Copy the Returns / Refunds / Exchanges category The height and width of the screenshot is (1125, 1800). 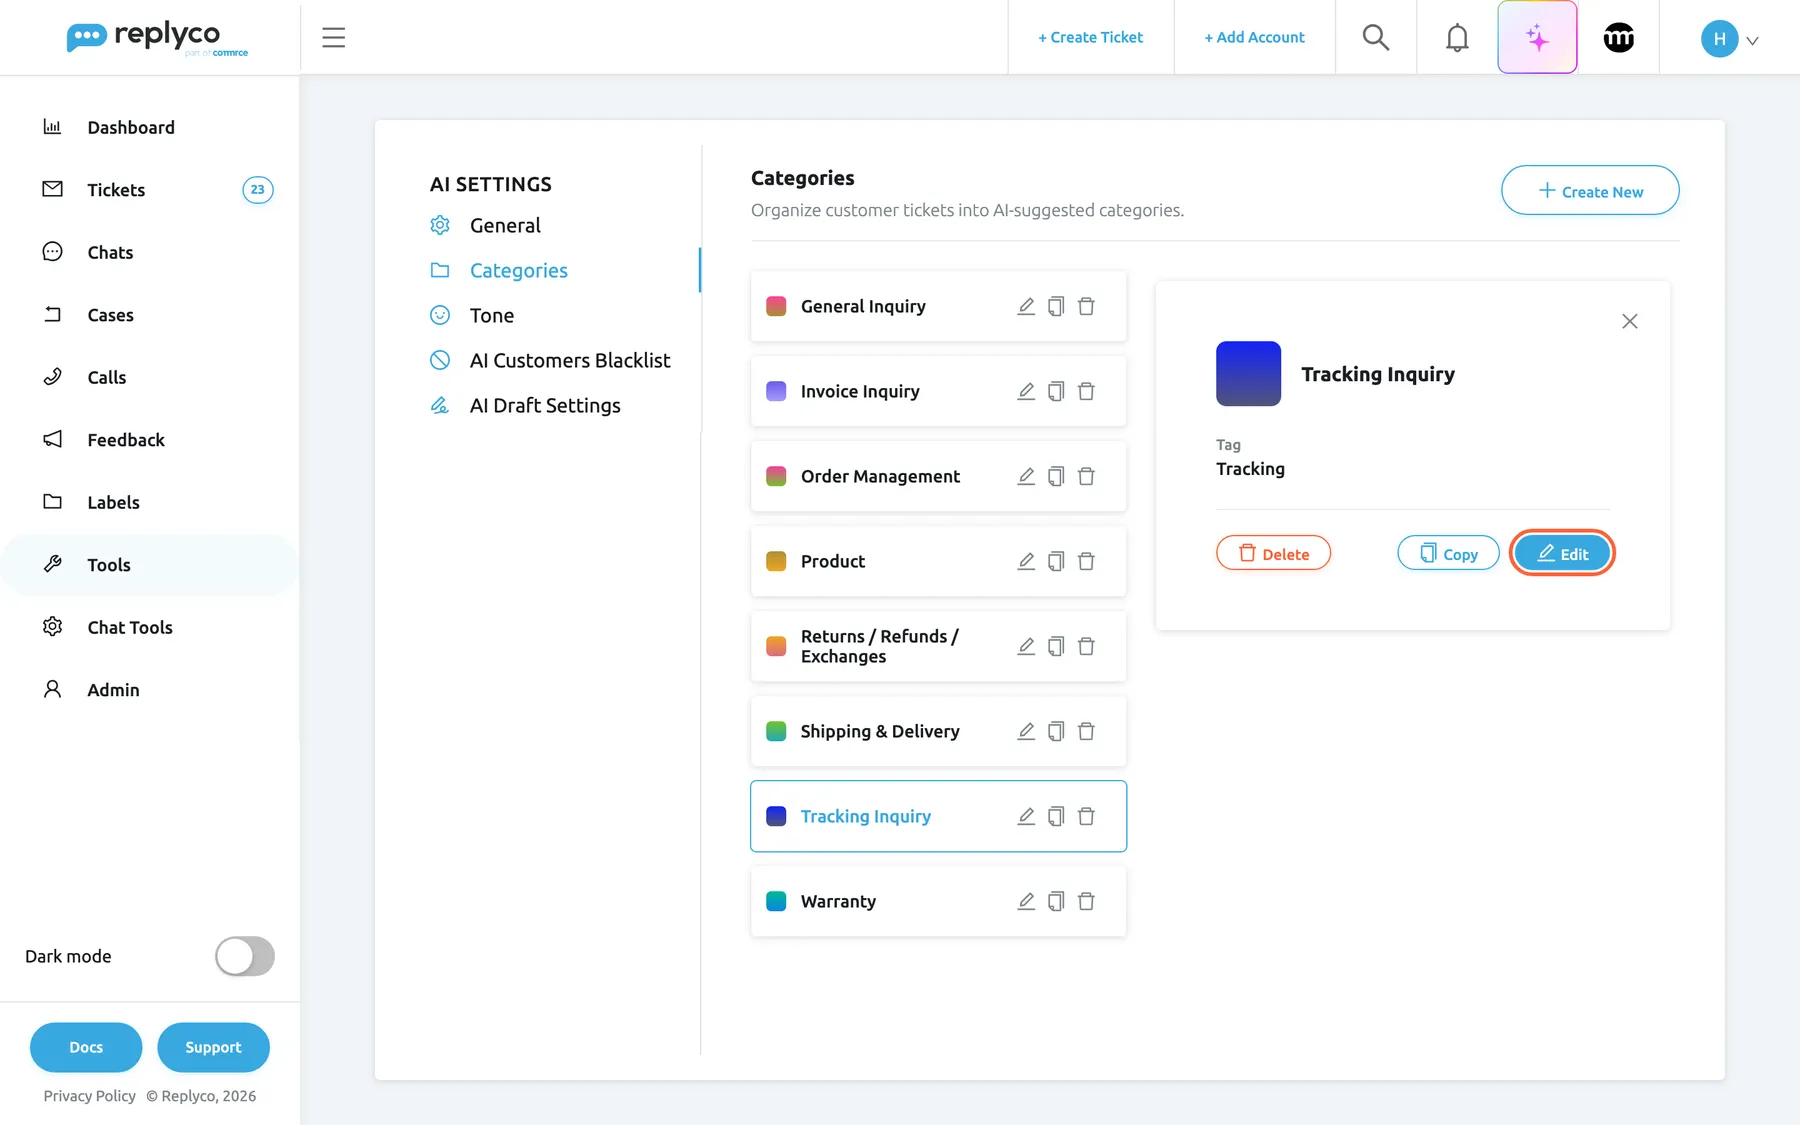tap(1056, 646)
